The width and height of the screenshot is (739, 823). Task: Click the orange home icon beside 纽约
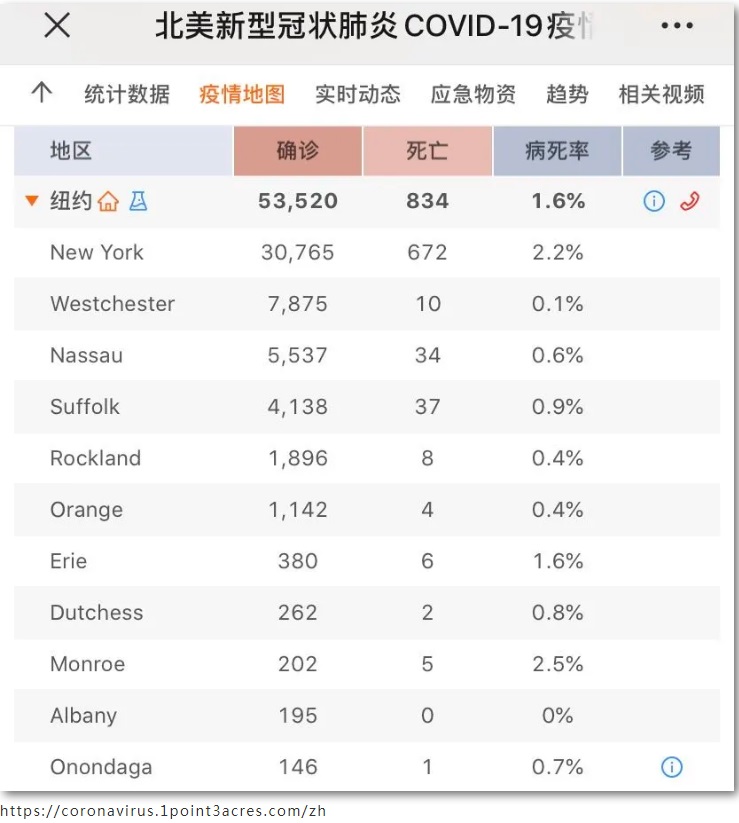click(x=108, y=201)
